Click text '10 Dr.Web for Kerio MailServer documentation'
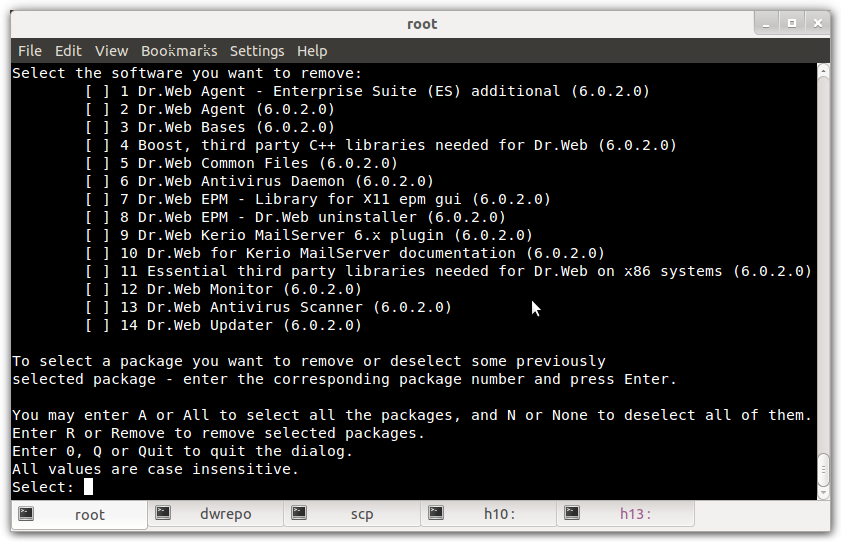 (318, 254)
